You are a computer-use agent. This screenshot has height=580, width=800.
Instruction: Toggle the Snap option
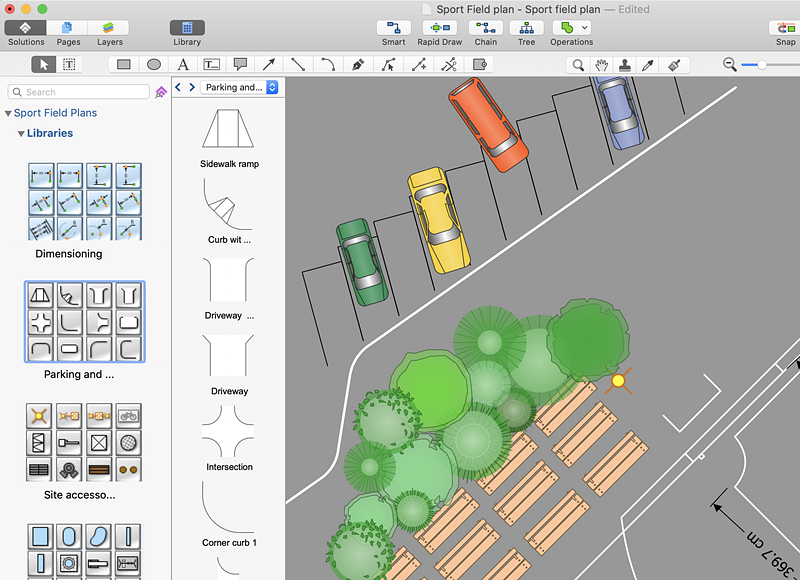click(785, 28)
